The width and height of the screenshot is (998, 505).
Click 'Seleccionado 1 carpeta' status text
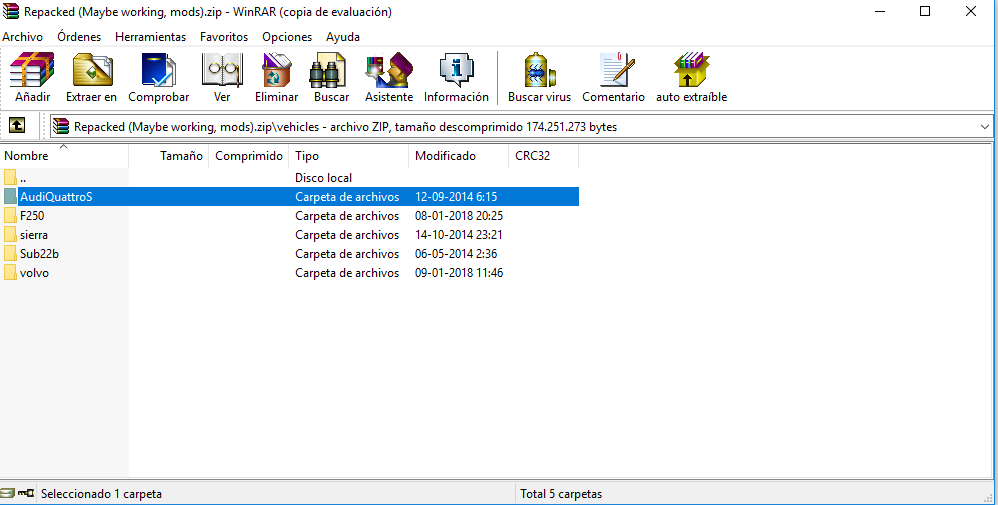pyautogui.click(x=101, y=494)
